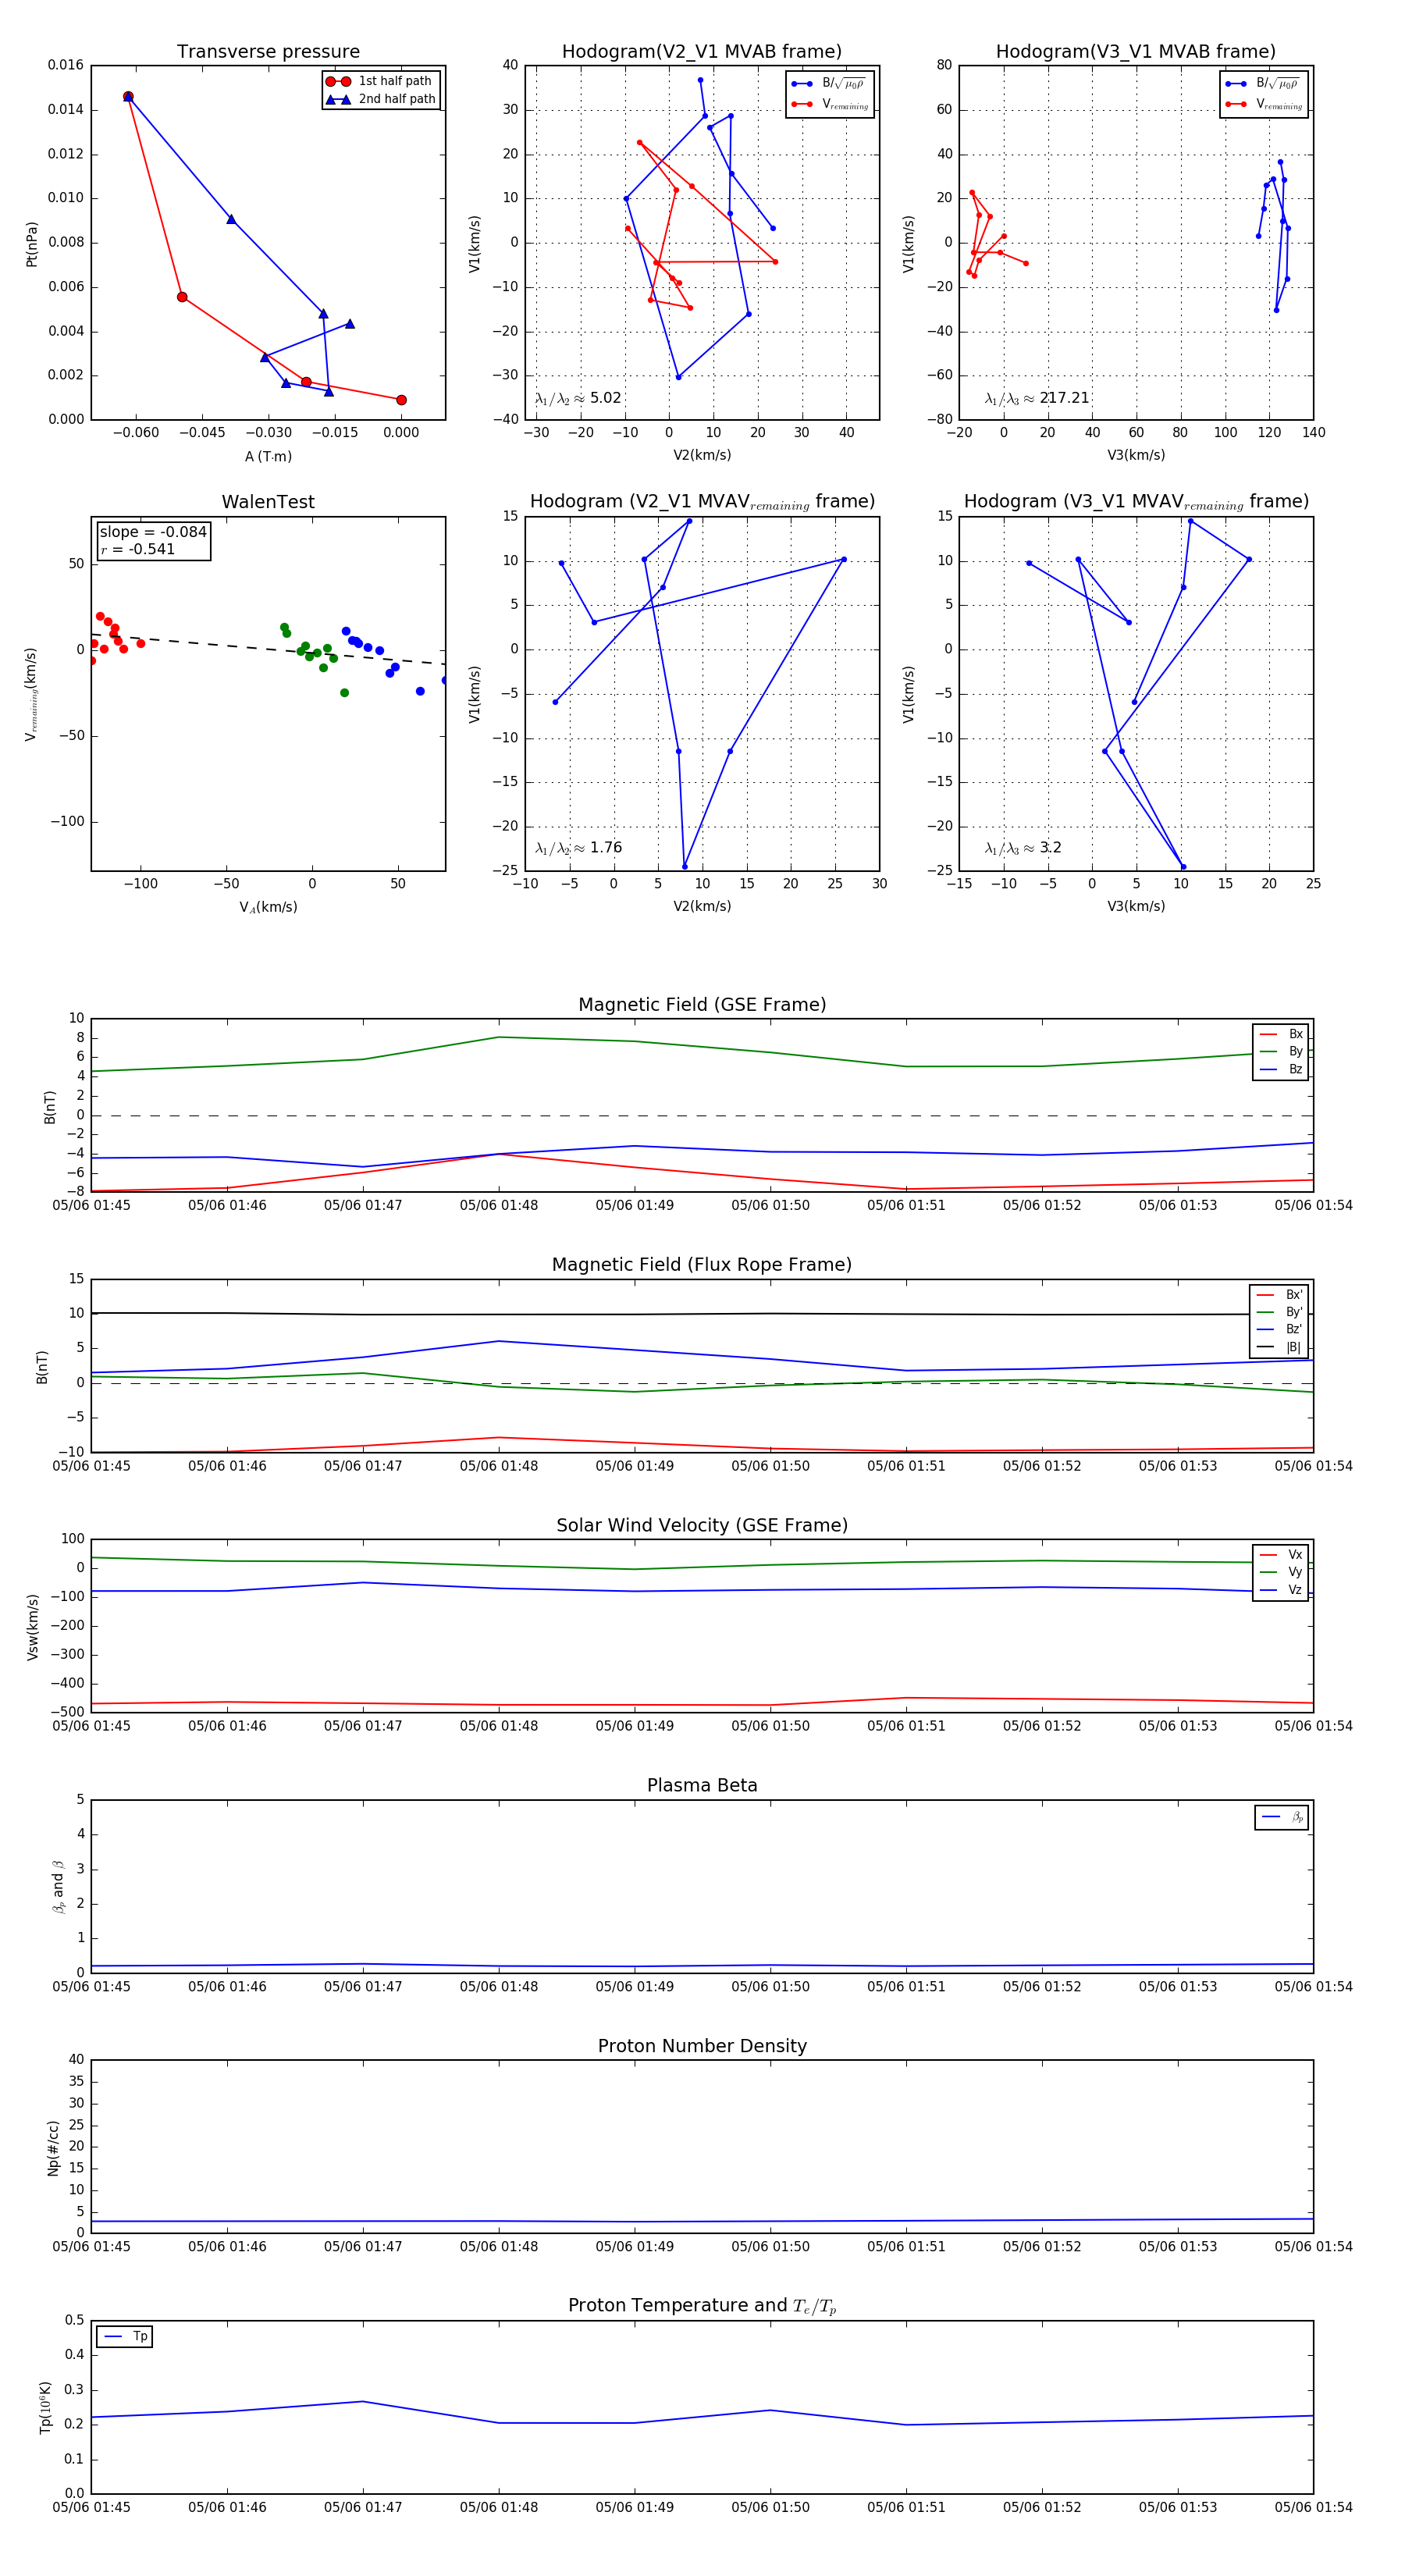The image size is (1405, 2576).
Task: Select the "|B|" flux rope legend label
Action: pyautogui.click(x=1293, y=1347)
